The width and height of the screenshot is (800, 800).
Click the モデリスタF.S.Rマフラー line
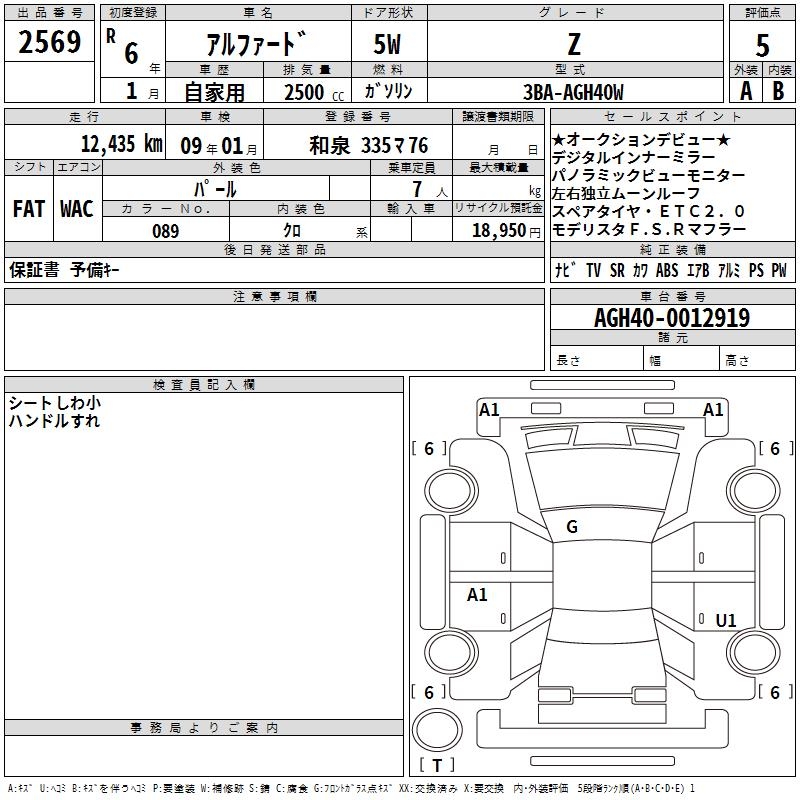point(648,229)
